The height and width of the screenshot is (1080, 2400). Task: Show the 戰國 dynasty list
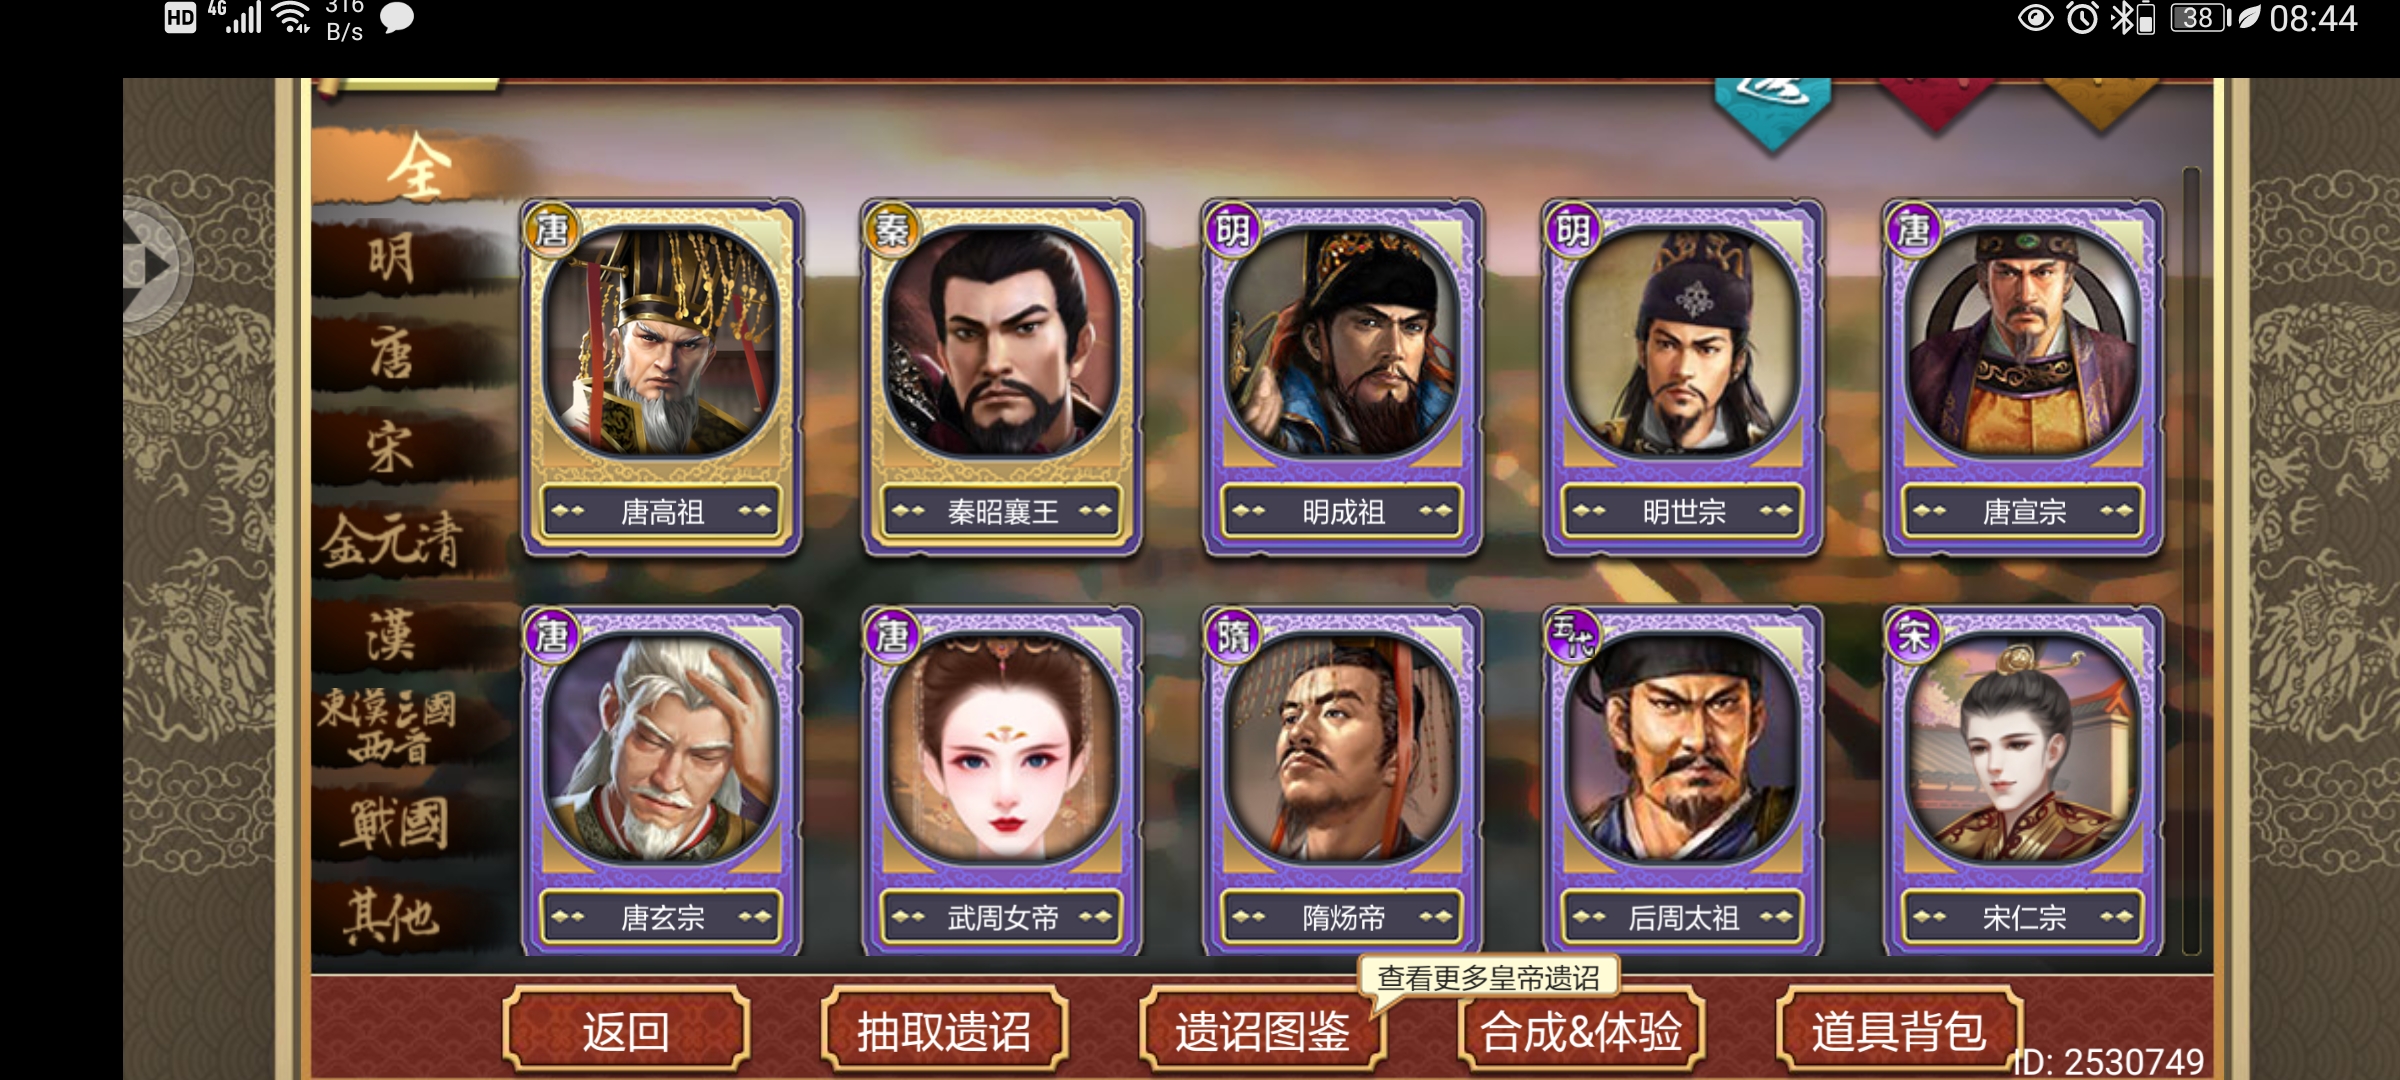coord(396,823)
